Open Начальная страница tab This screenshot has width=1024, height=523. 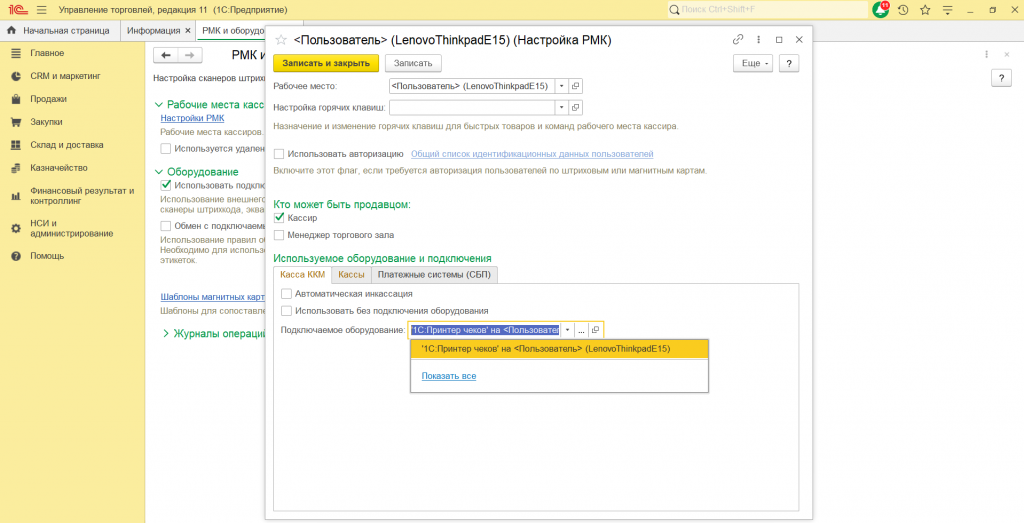tap(61, 31)
